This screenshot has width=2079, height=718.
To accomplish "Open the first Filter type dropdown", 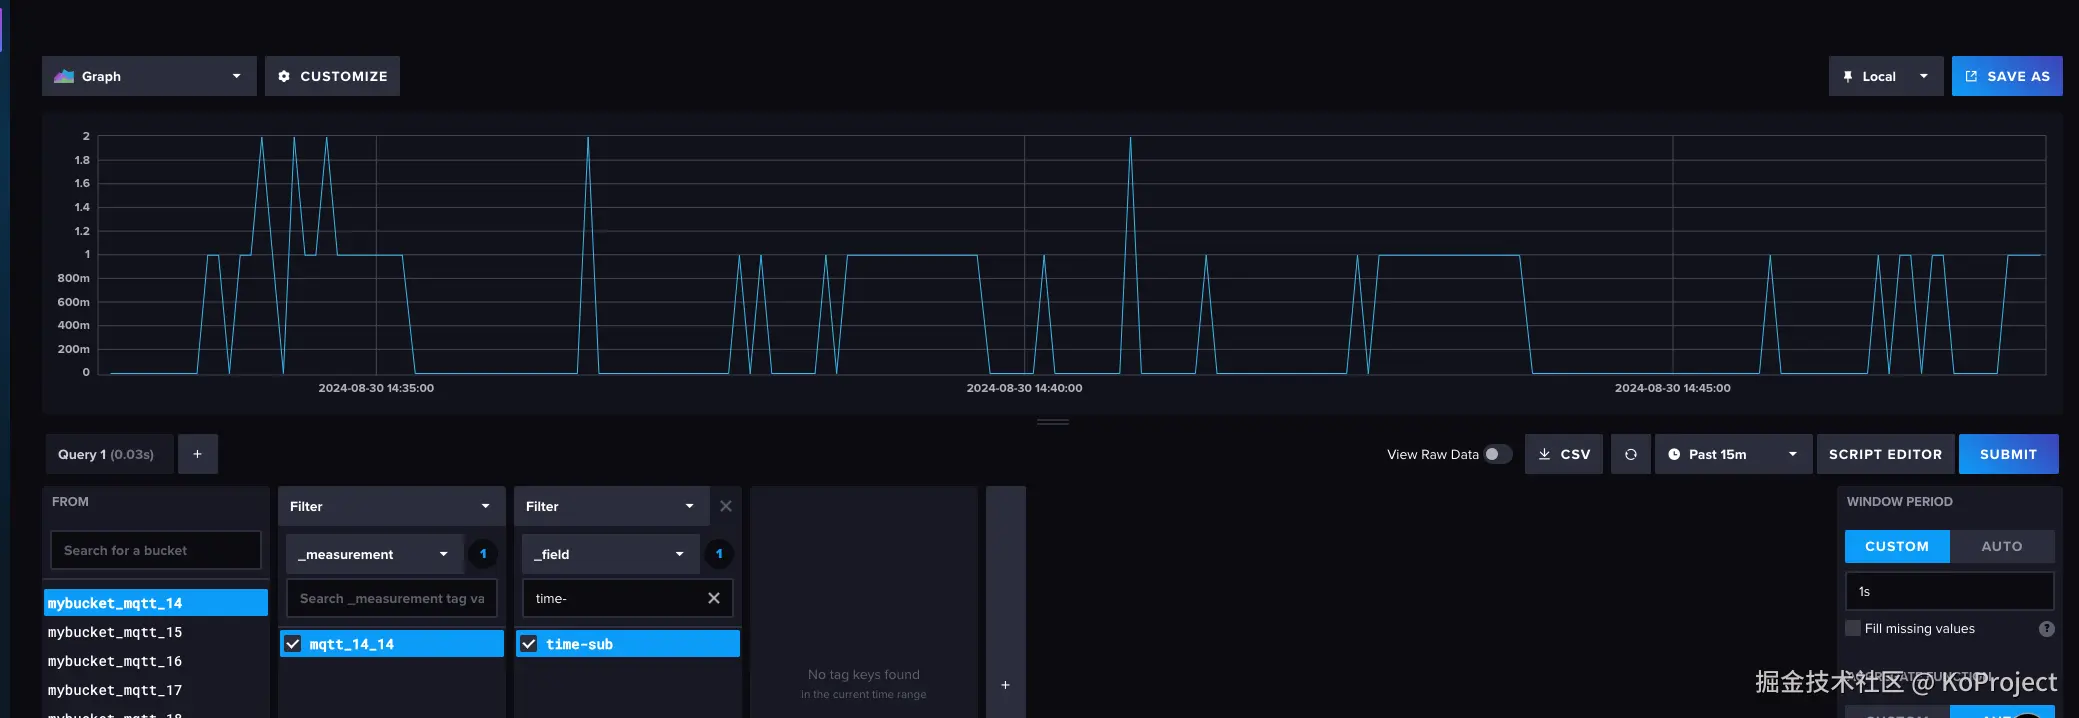I will 391,506.
